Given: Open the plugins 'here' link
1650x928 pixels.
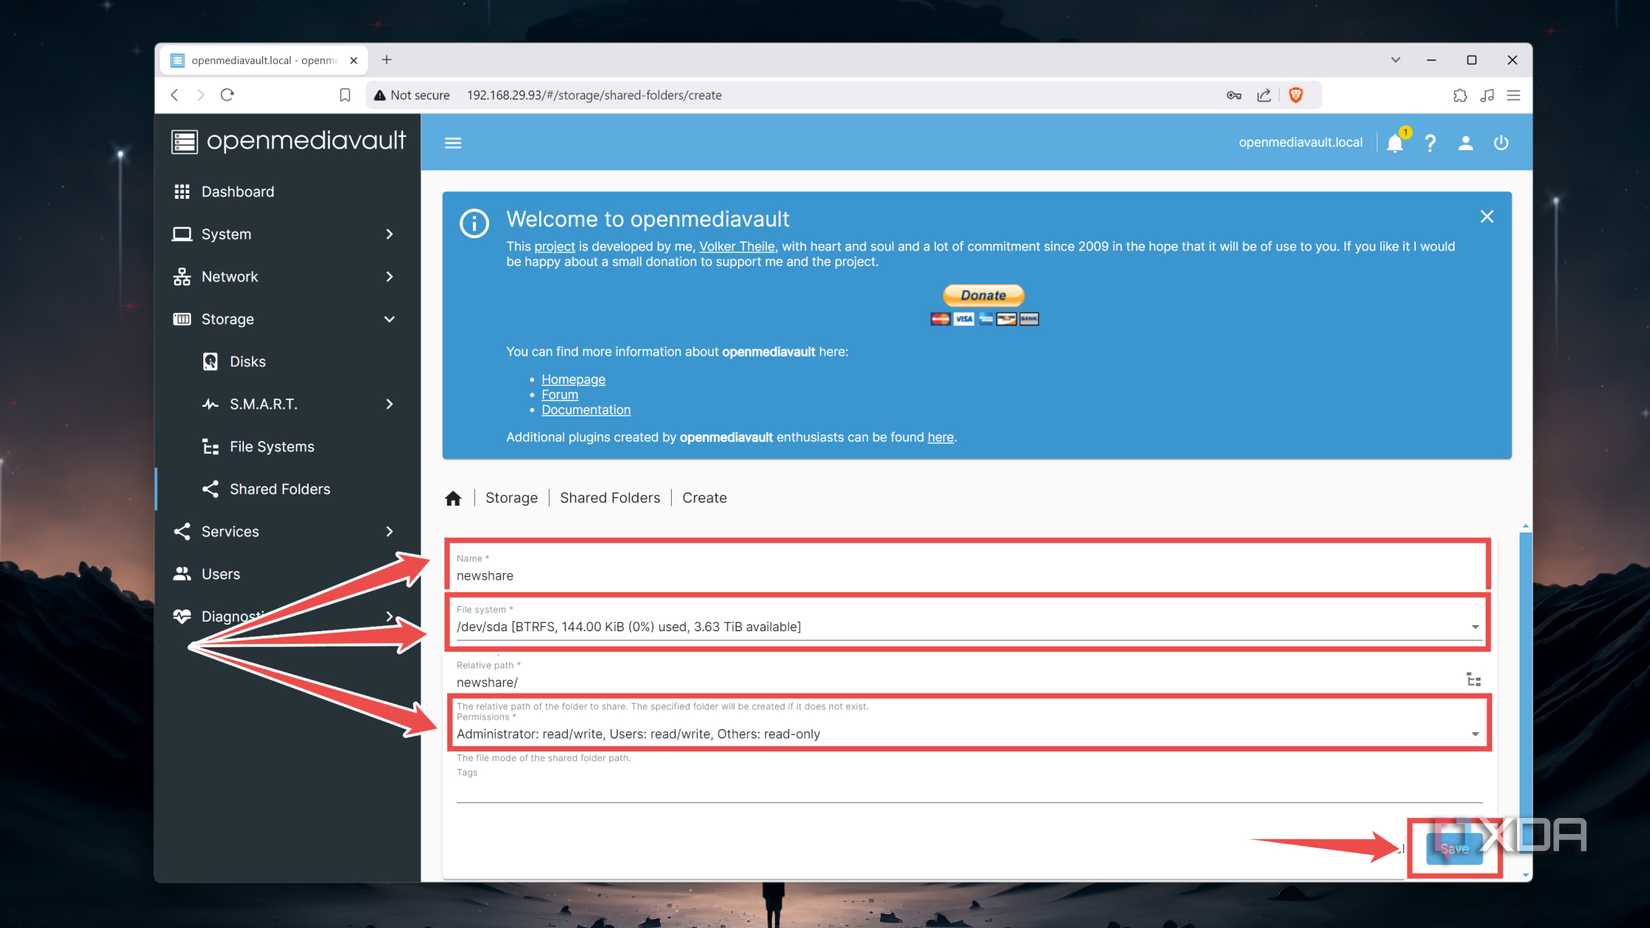Looking at the screenshot, I should click(940, 437).
